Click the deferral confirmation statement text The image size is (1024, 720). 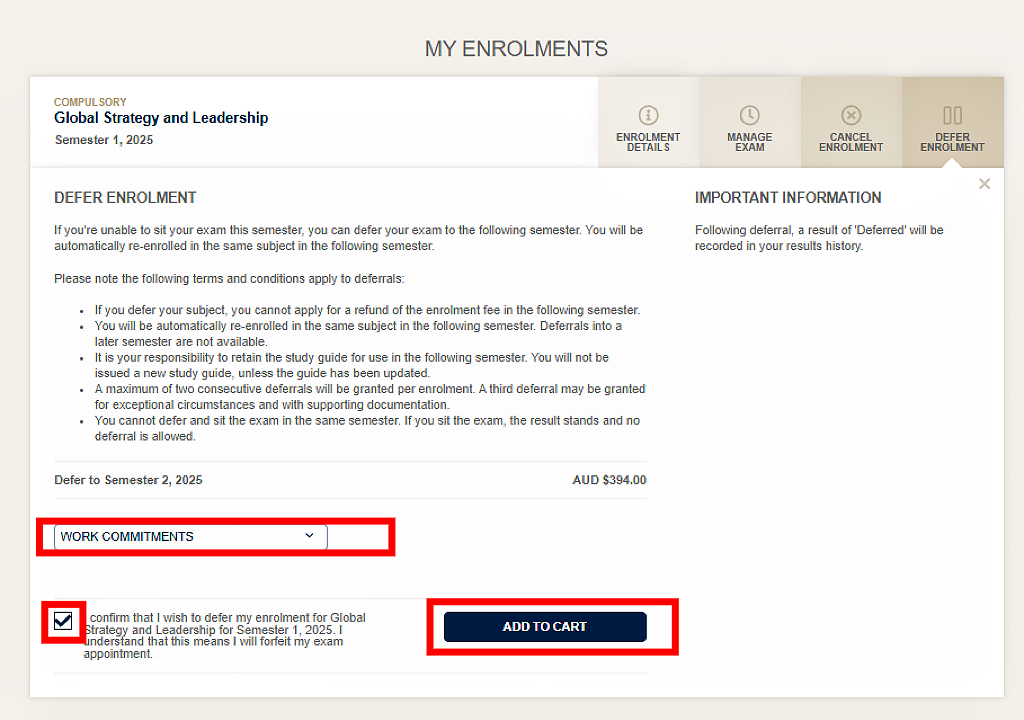(x=225, y=636)
